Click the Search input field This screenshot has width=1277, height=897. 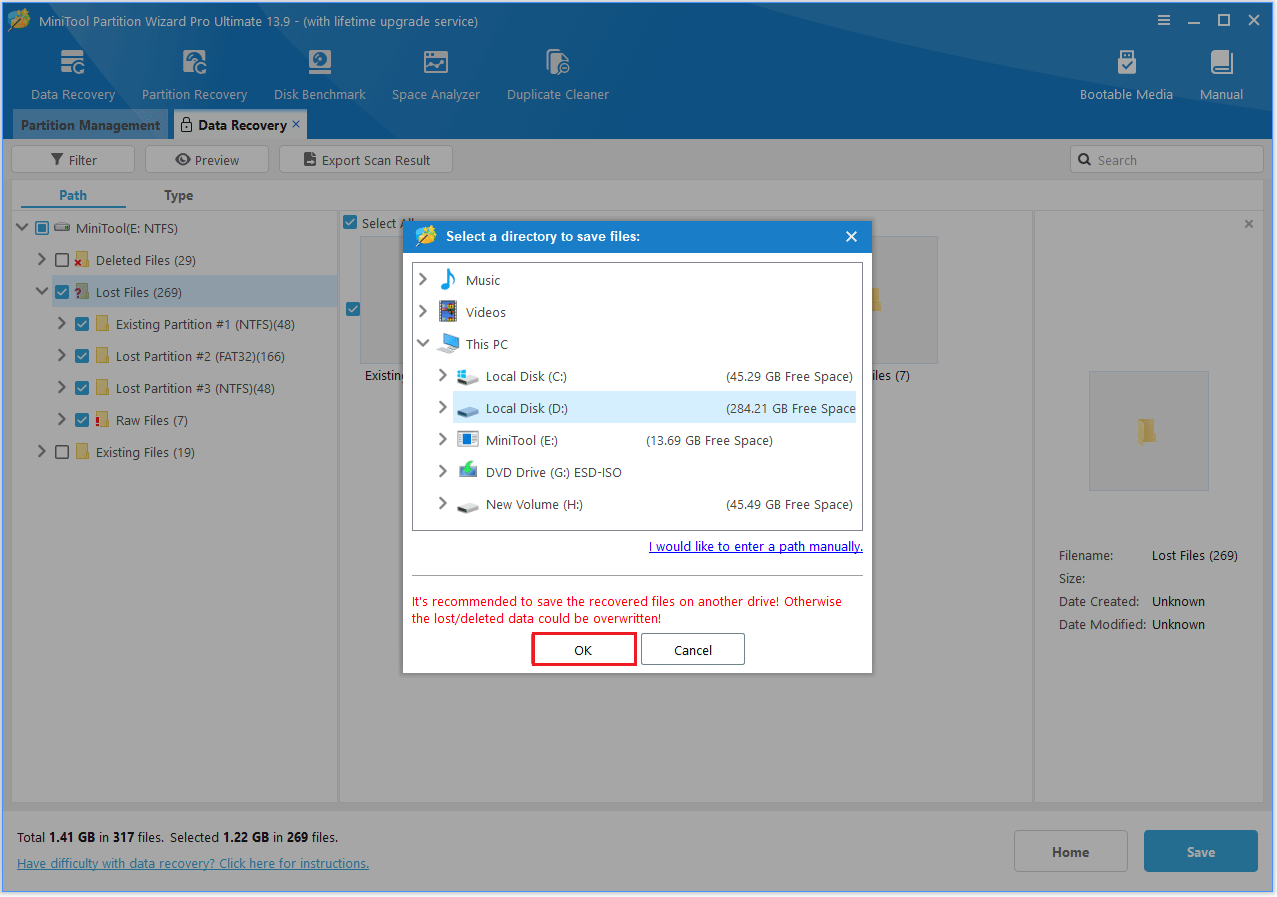1167,160
